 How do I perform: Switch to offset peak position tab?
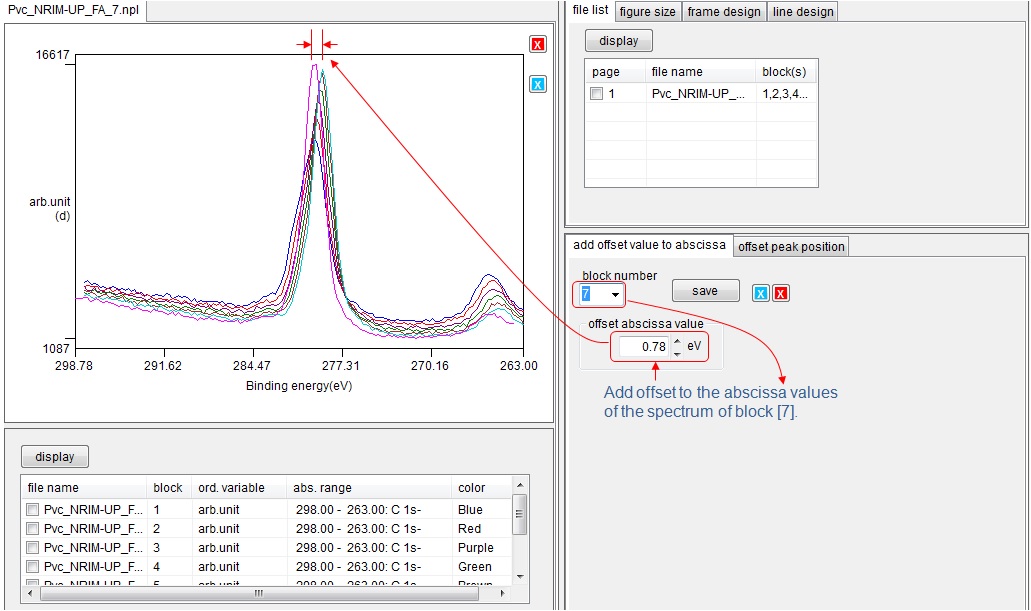pyautogui.click(x=791, y=247)
